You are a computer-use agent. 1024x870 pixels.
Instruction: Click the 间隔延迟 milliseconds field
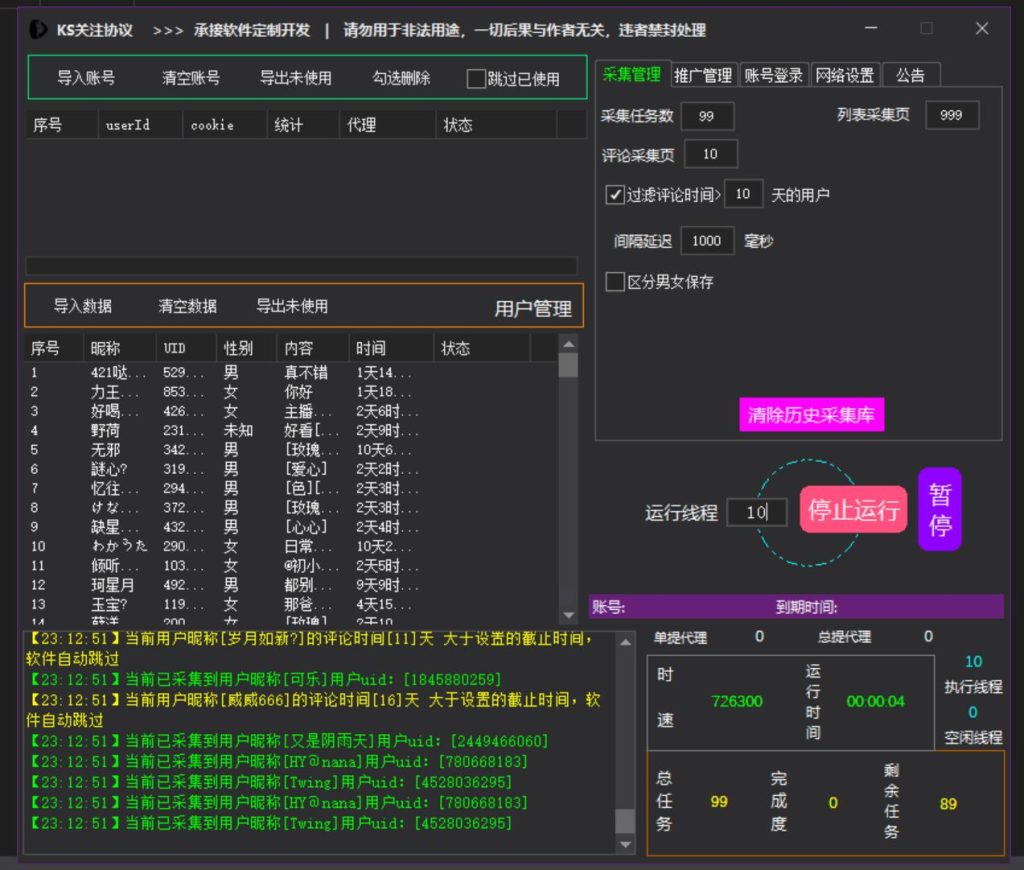coord(707,241)
